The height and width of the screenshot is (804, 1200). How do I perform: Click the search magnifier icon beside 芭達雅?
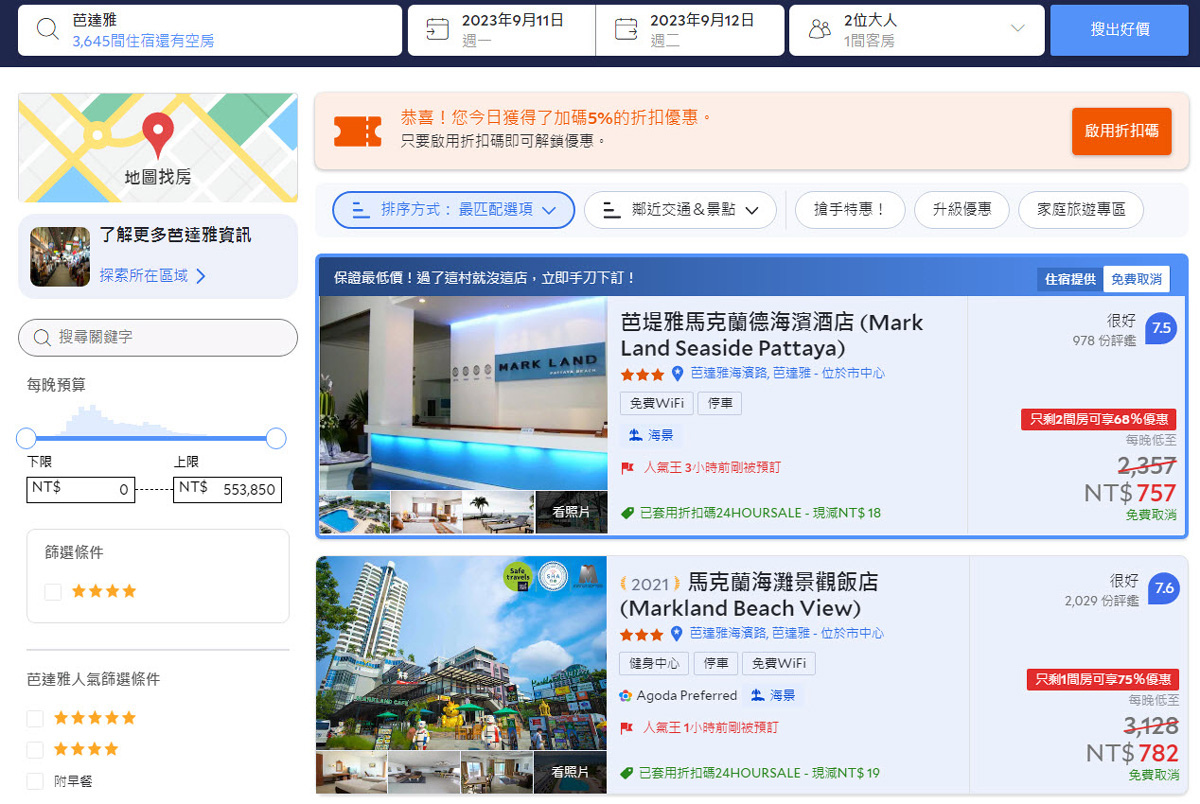pos(48,29)
